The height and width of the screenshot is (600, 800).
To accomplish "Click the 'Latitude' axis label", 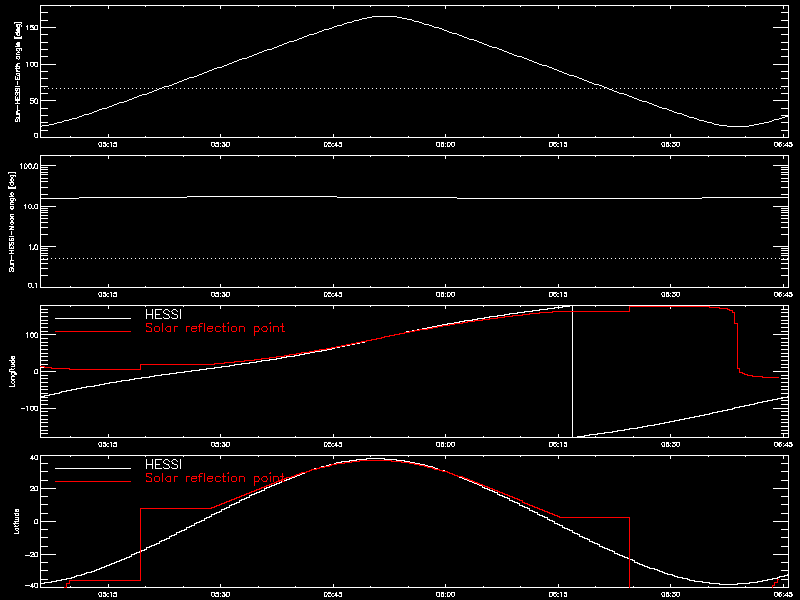I will (17, 521).
